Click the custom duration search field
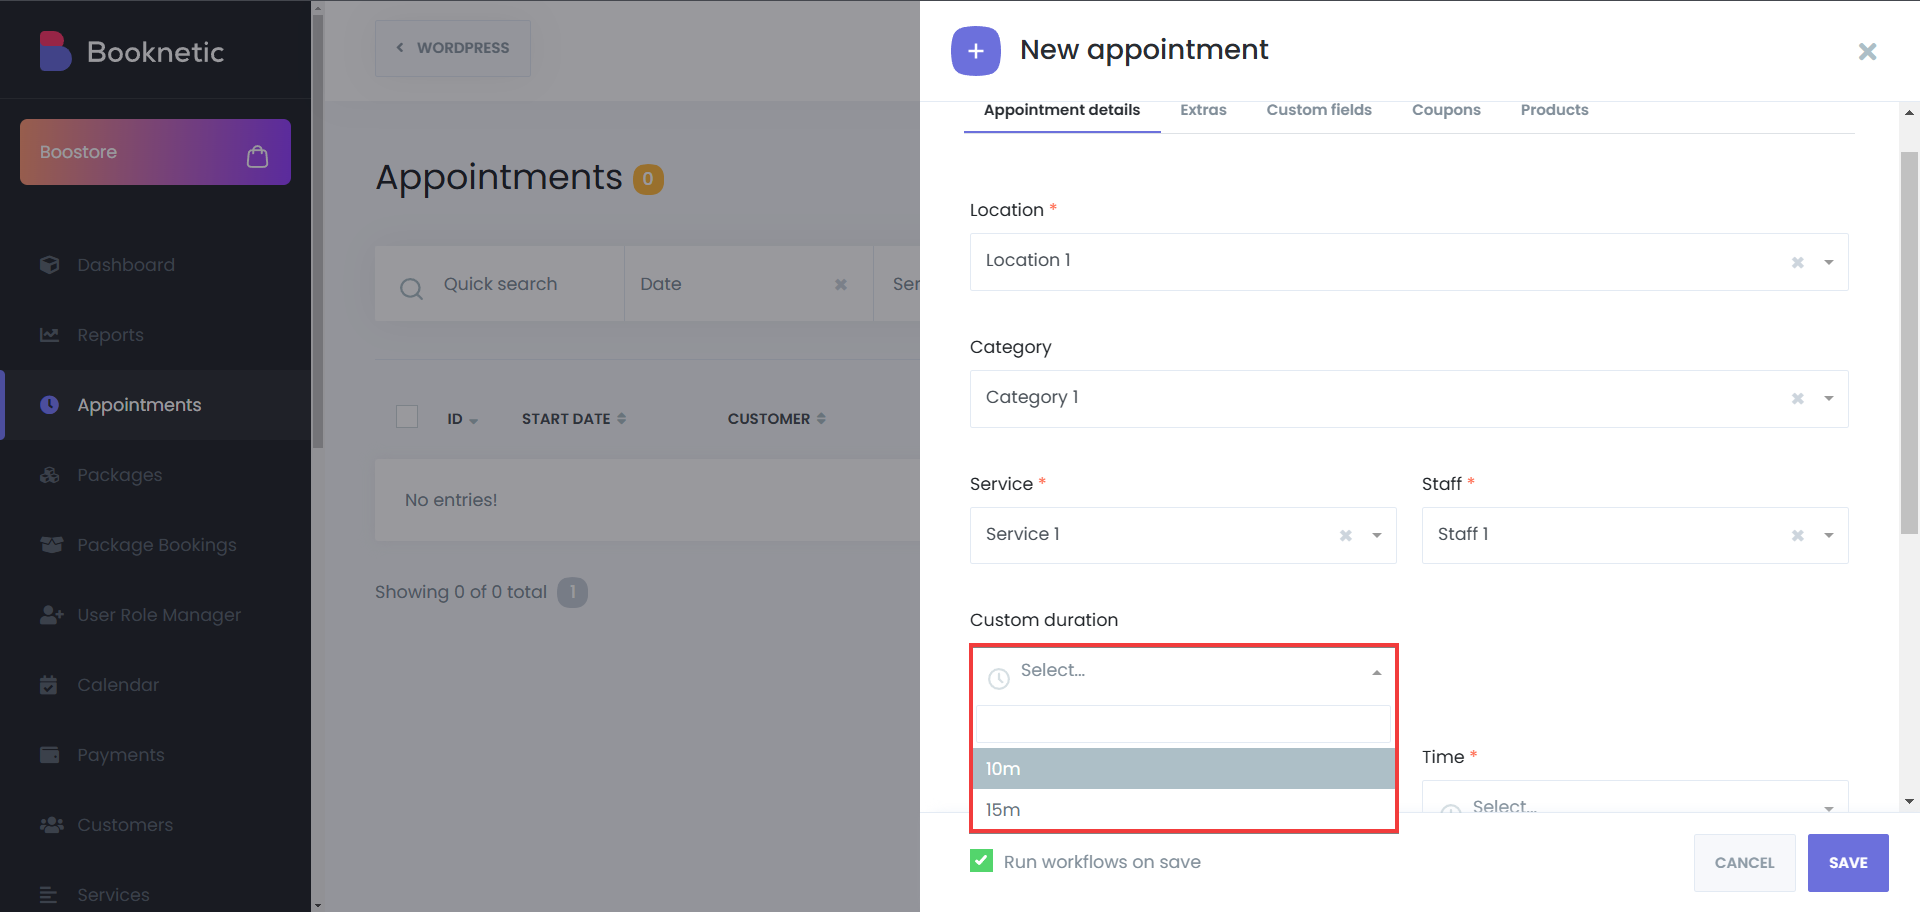 pos(1183,724)
